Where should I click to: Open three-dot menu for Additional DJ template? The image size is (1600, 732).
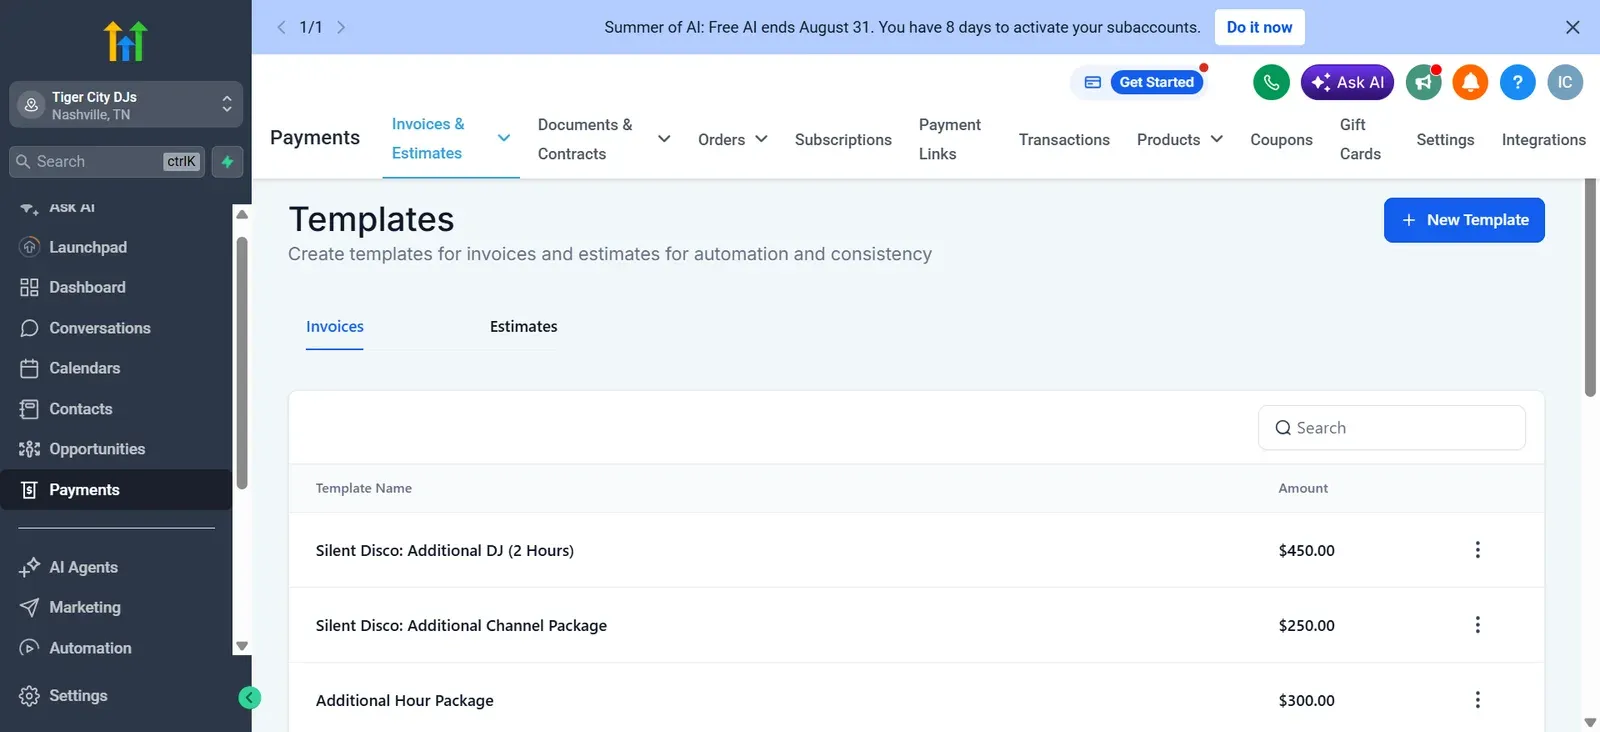(1477, 550)
